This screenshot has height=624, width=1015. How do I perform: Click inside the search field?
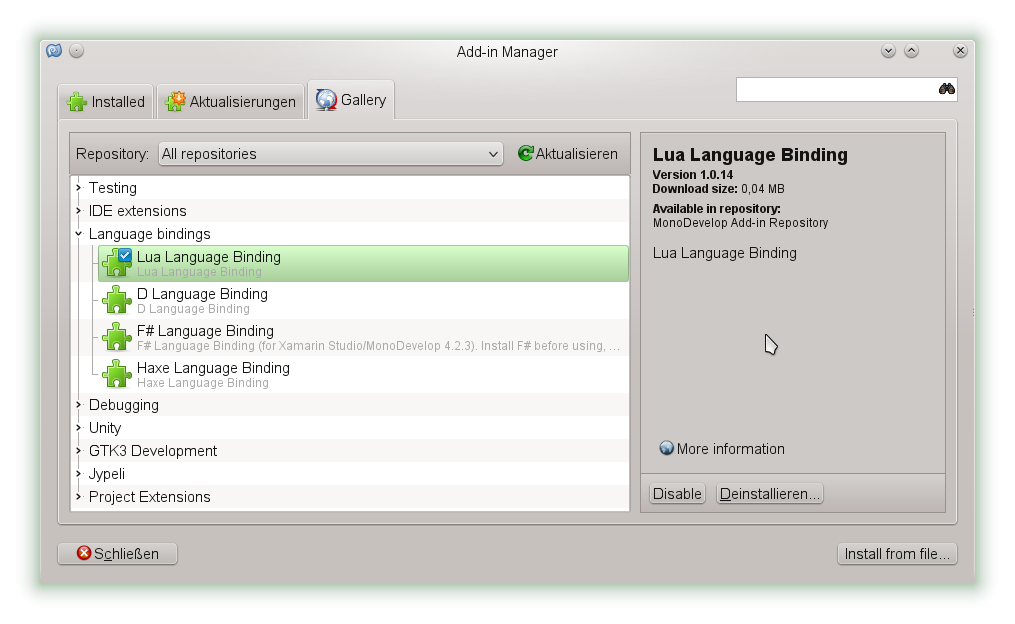click(x=840, y=89)
